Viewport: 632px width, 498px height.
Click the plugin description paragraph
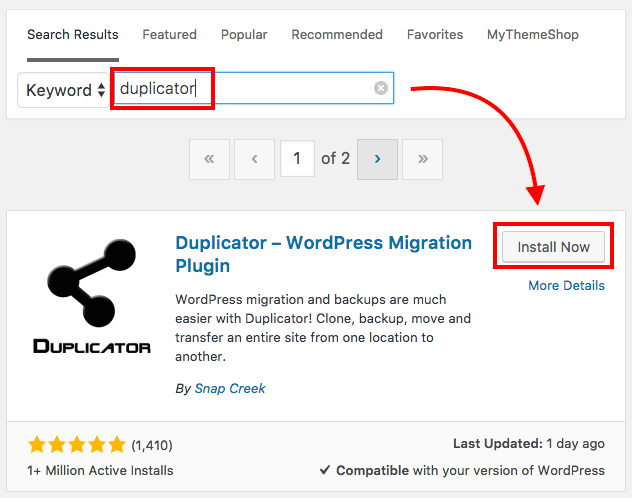pyautogui.click(x=323, y=328)
